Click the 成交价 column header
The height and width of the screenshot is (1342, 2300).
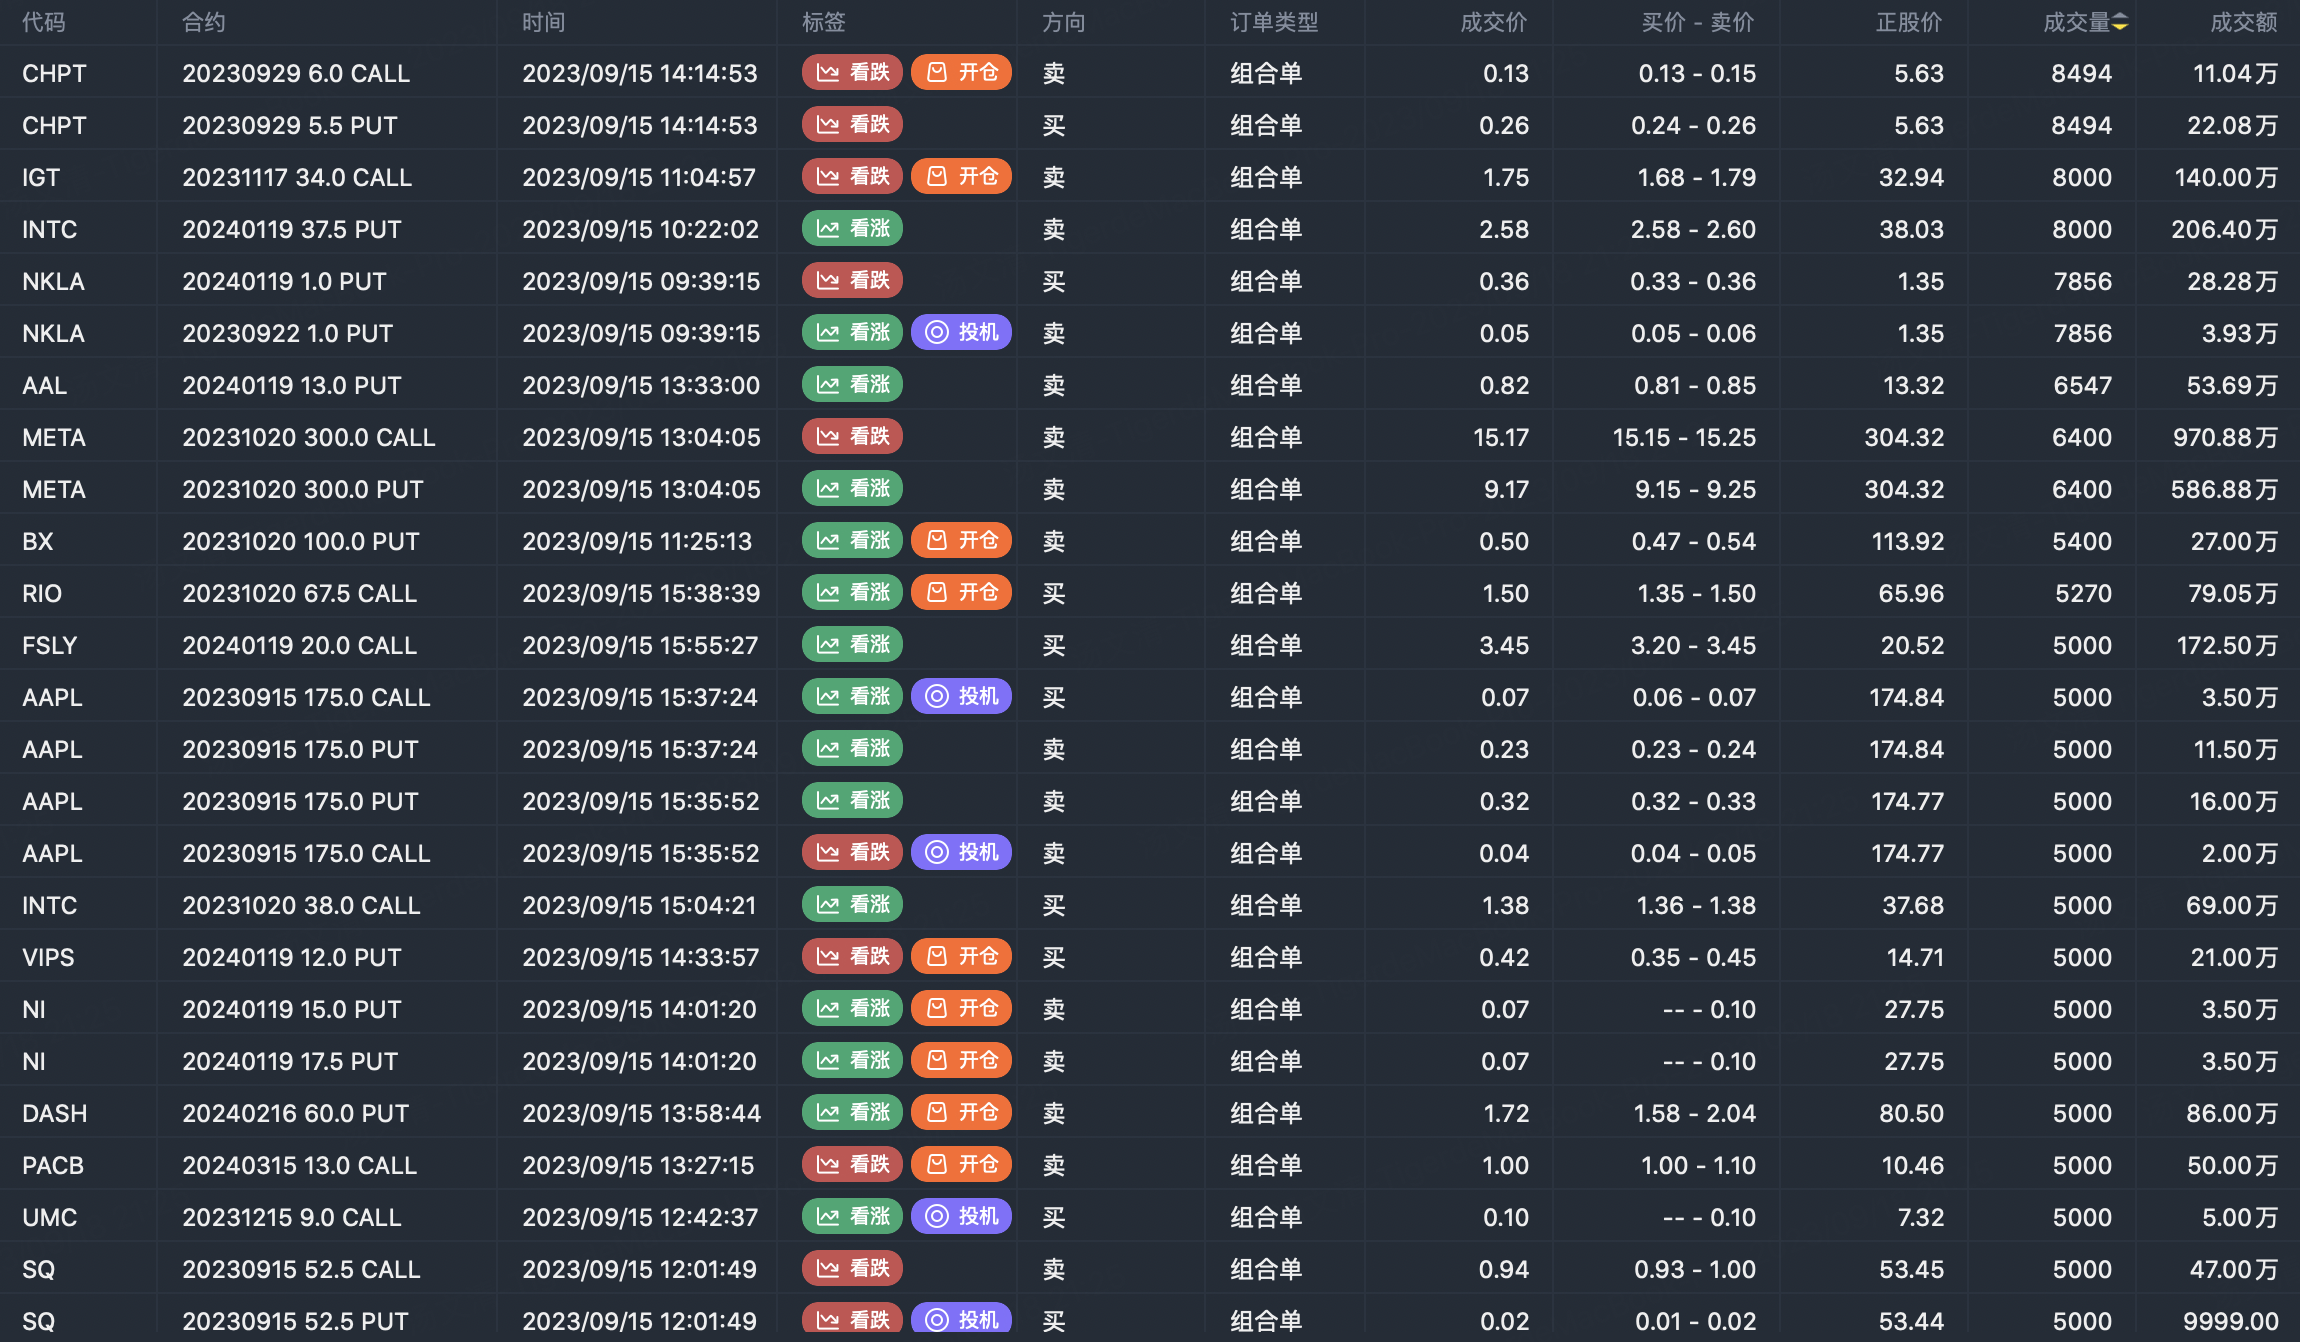(1493, 23)
